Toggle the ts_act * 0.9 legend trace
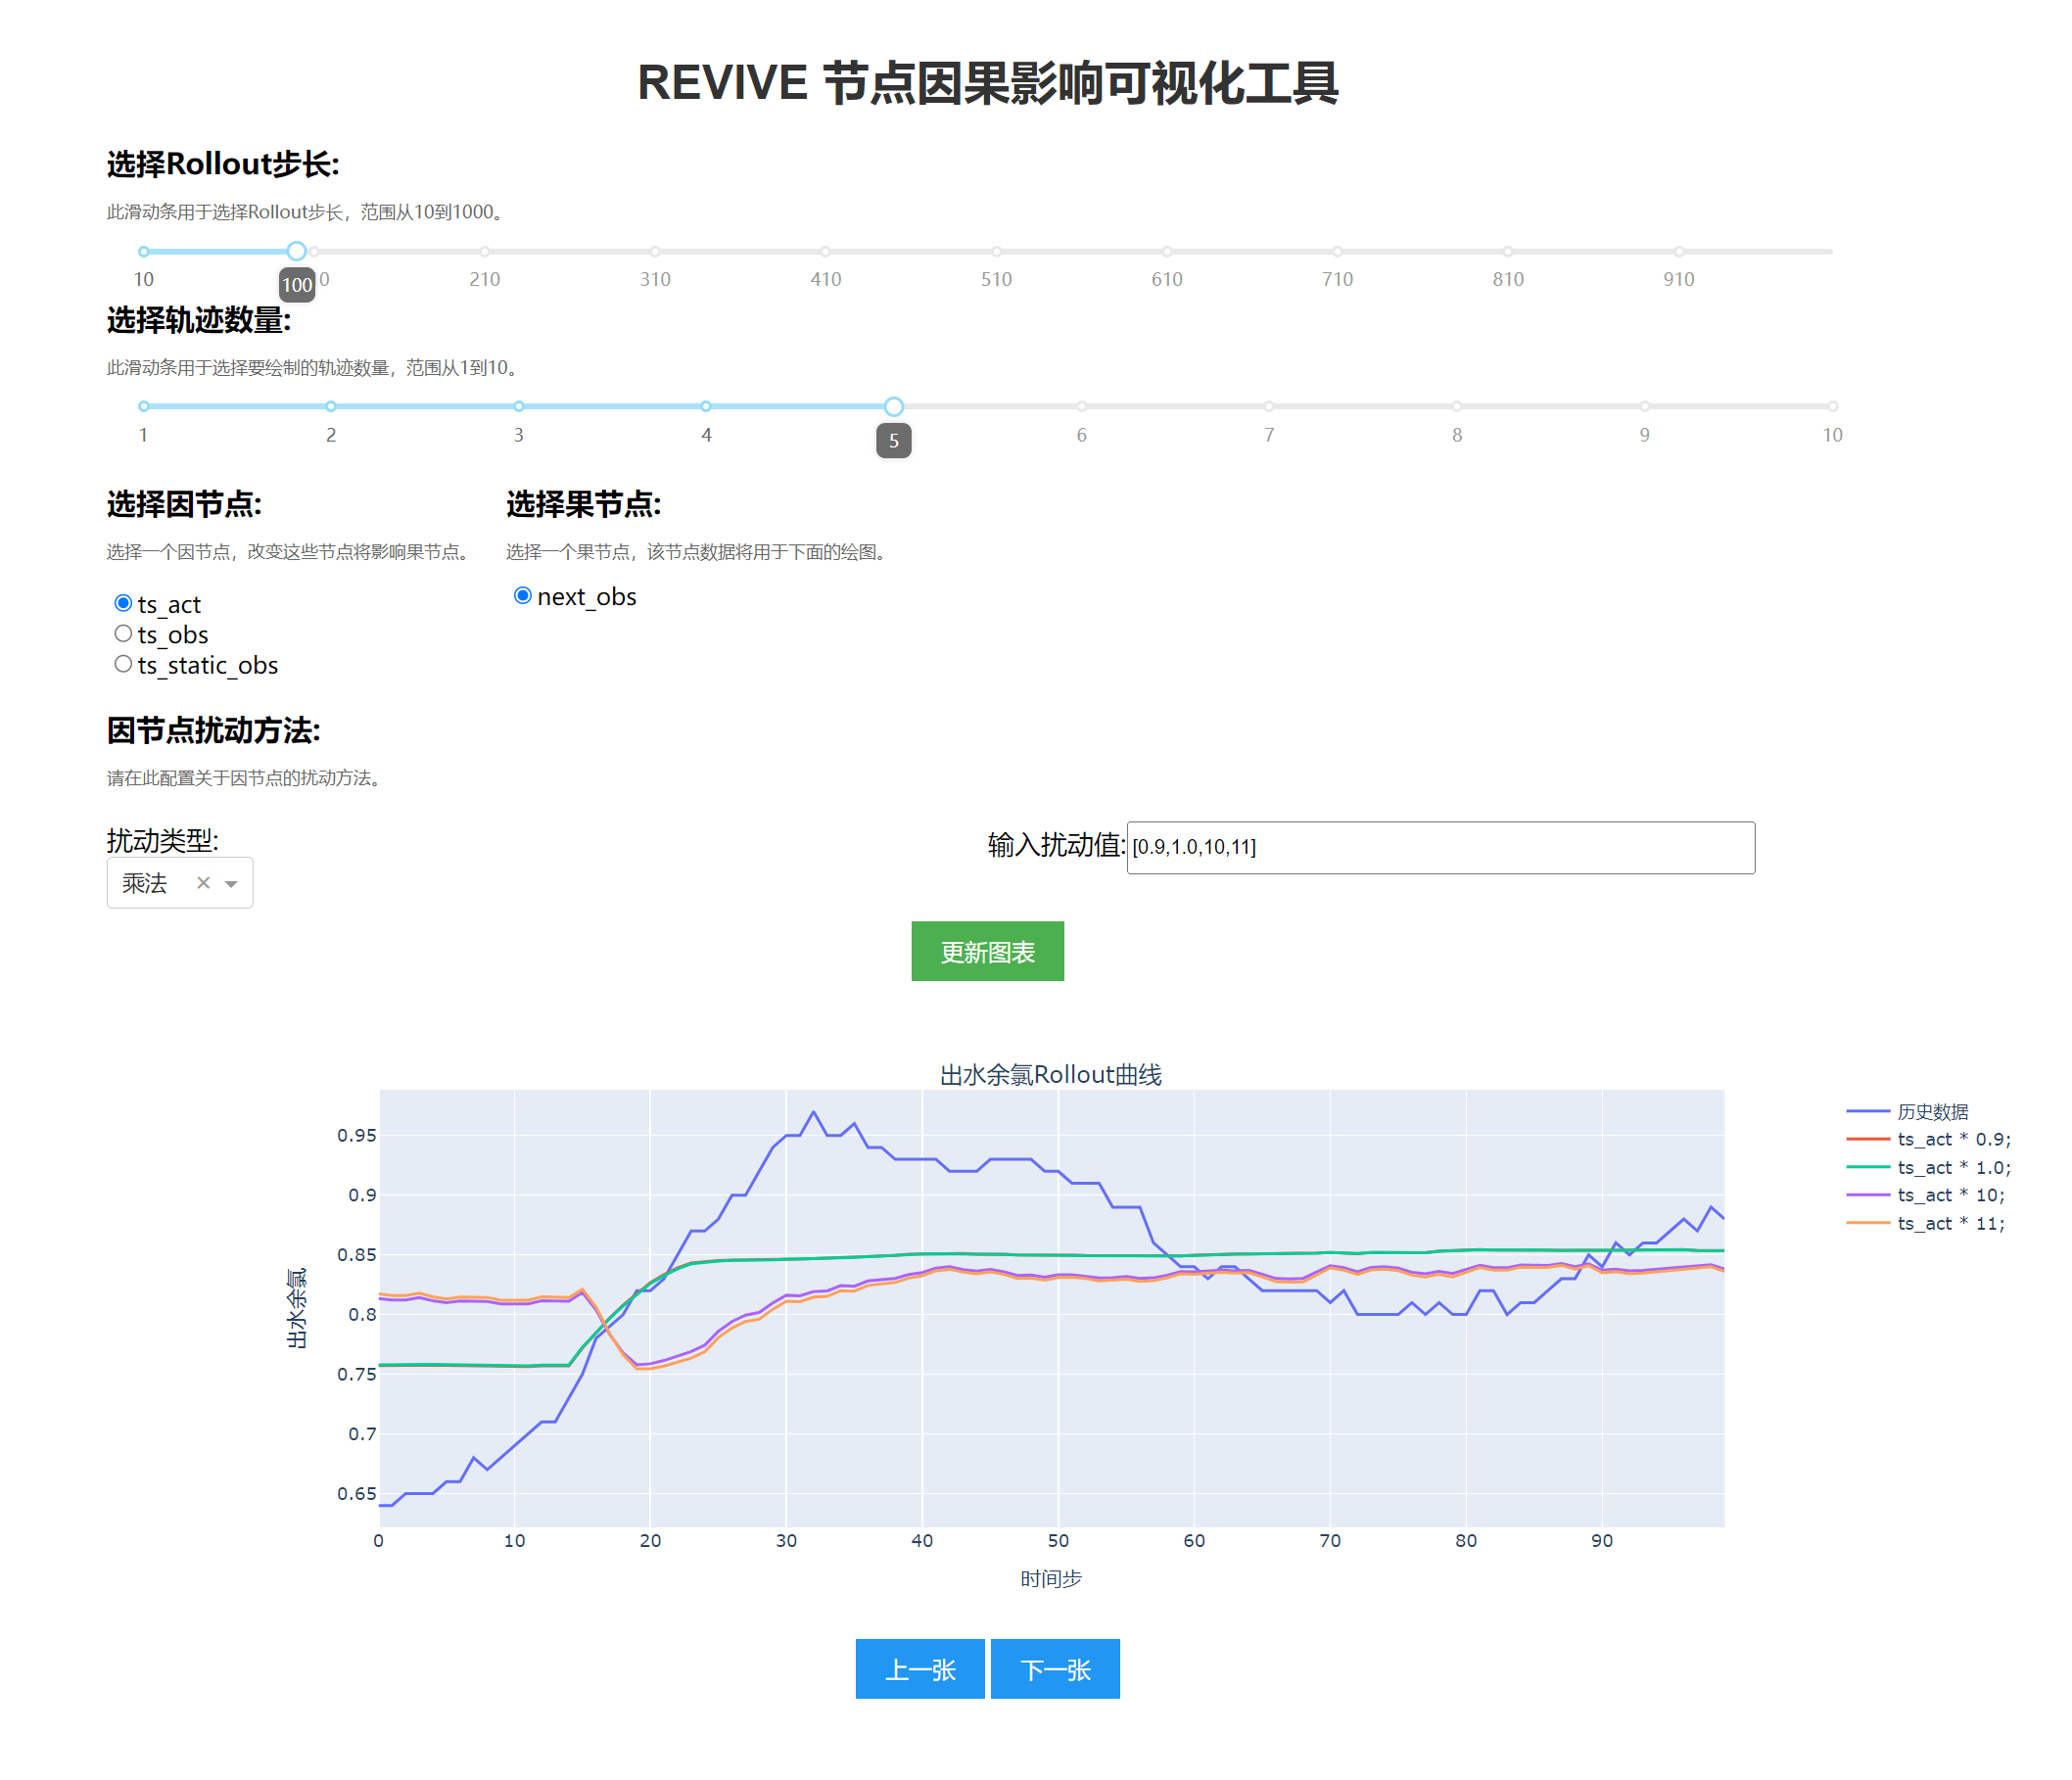The width and height of the screenshot is (2072, 1780). click(1929, 1139)
